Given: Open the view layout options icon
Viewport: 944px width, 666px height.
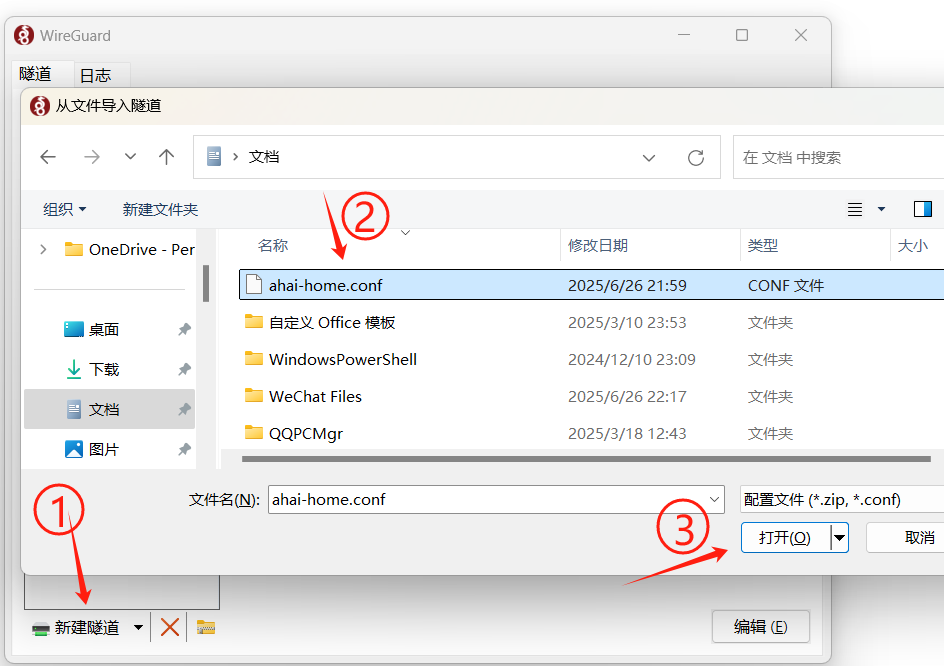Looking at the screenshot, I should coord(856,209).
